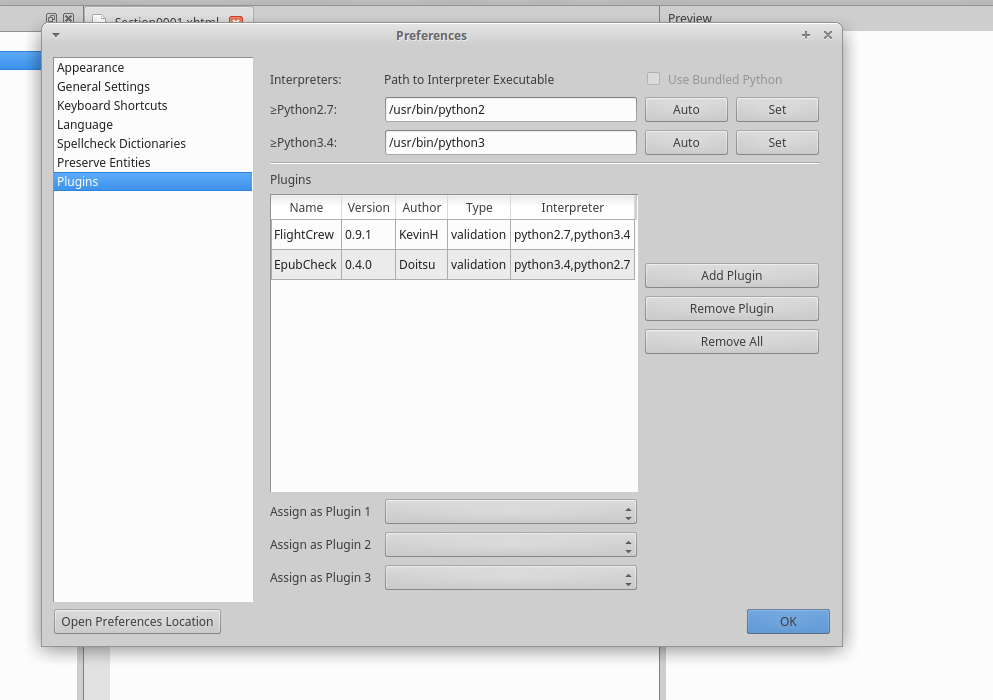Close the Preferences dialog with X icon
The width and height of the screenshot is (993, 700).
tap(828, 35)
